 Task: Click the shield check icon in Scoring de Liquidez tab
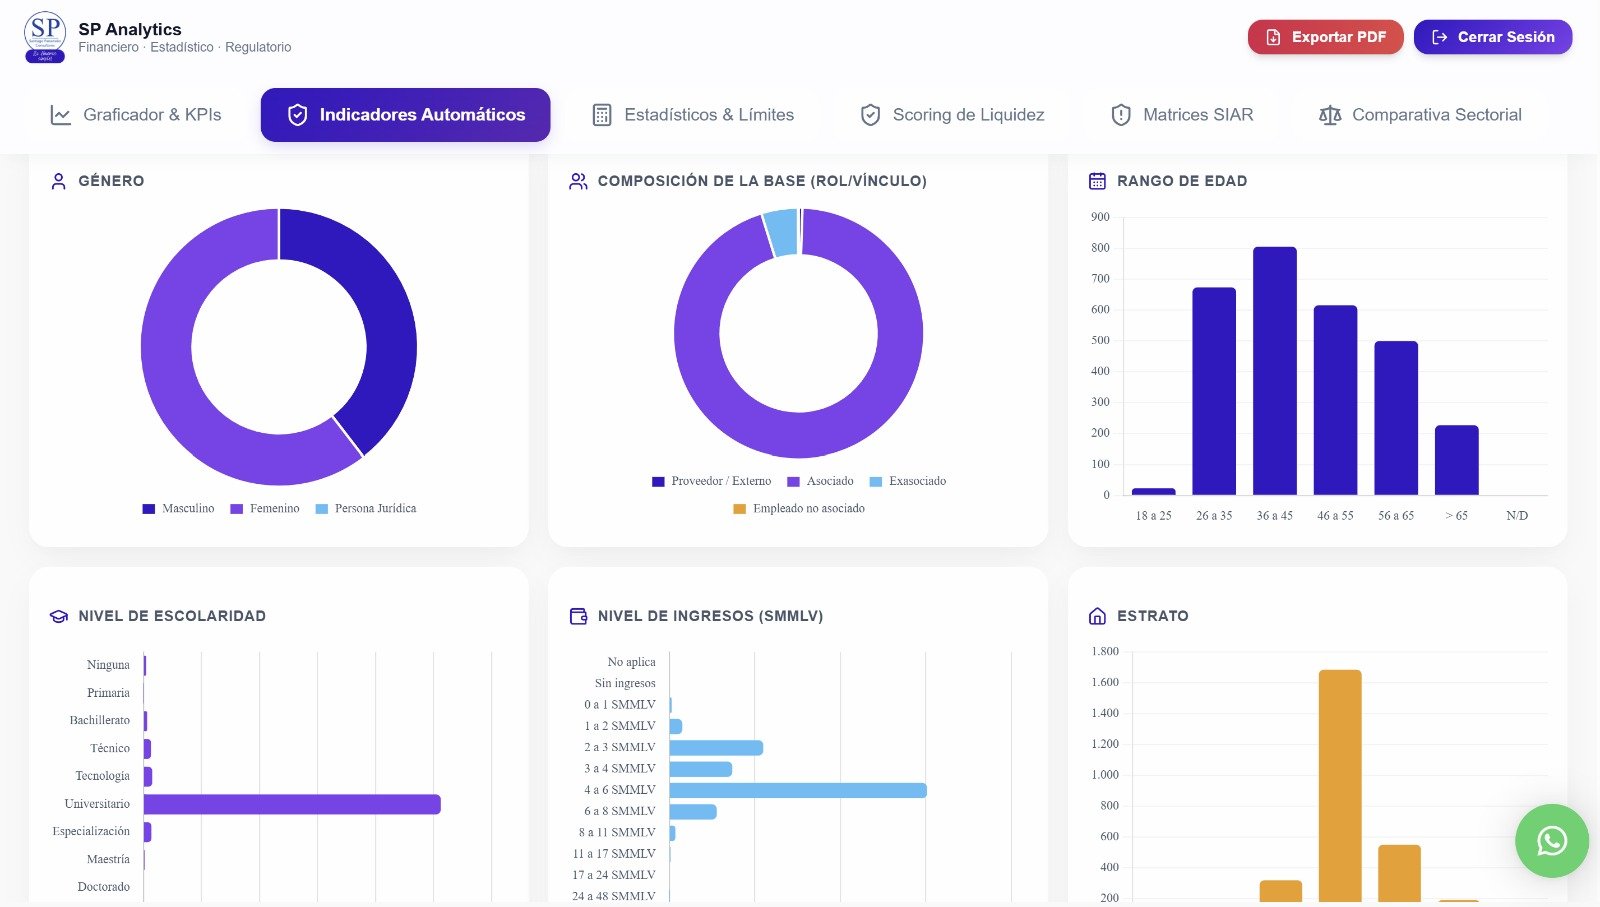pos(870,115)
